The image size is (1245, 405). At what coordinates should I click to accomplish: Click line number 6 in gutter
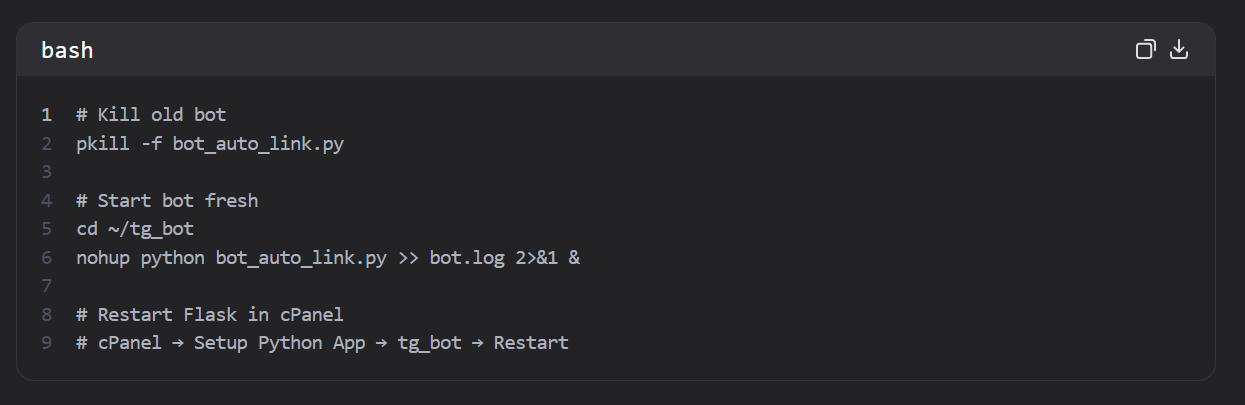pyautogui.click(x=46, y=258)
